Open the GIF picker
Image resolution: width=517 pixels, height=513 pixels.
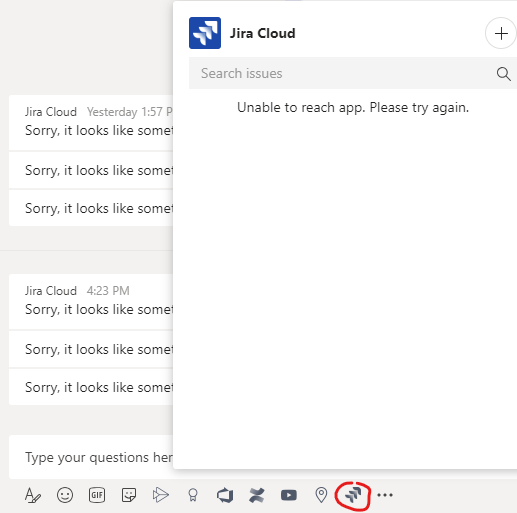(97, 495)
